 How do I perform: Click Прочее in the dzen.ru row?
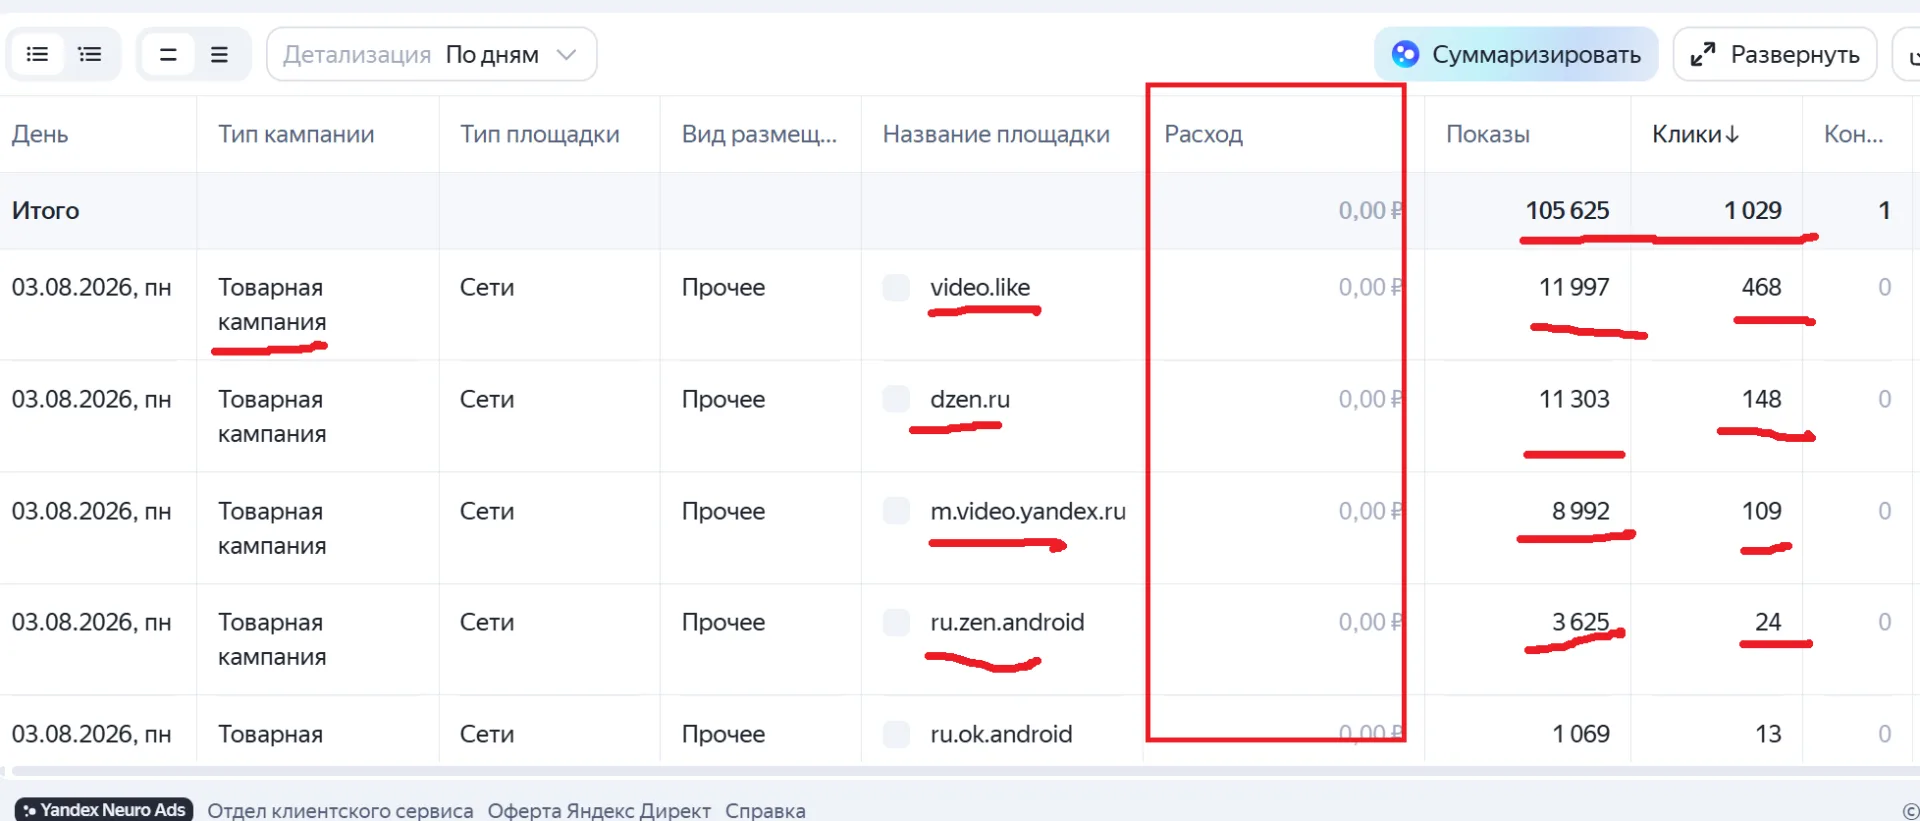[x=723, y=399]
